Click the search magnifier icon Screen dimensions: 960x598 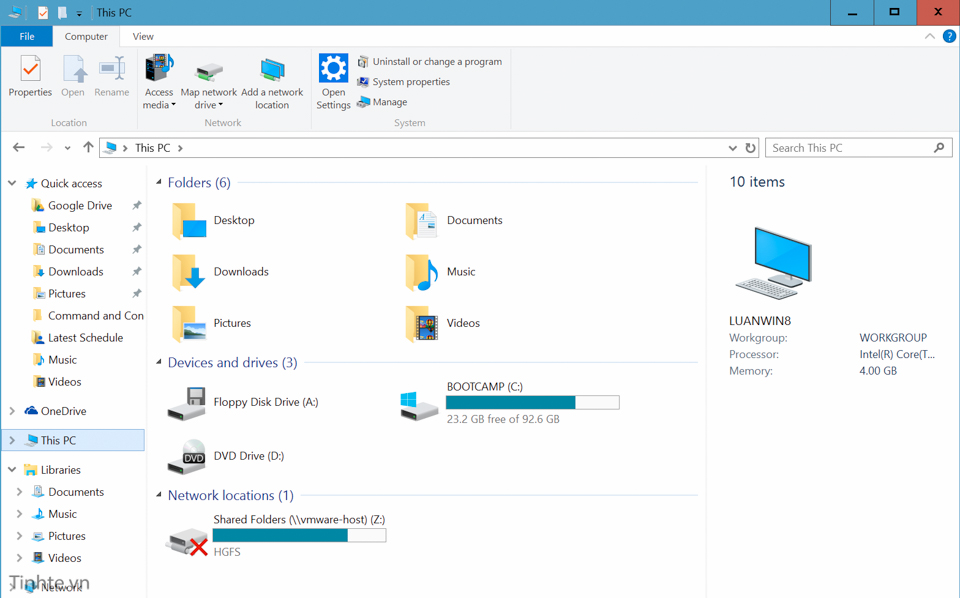point(939,148)
